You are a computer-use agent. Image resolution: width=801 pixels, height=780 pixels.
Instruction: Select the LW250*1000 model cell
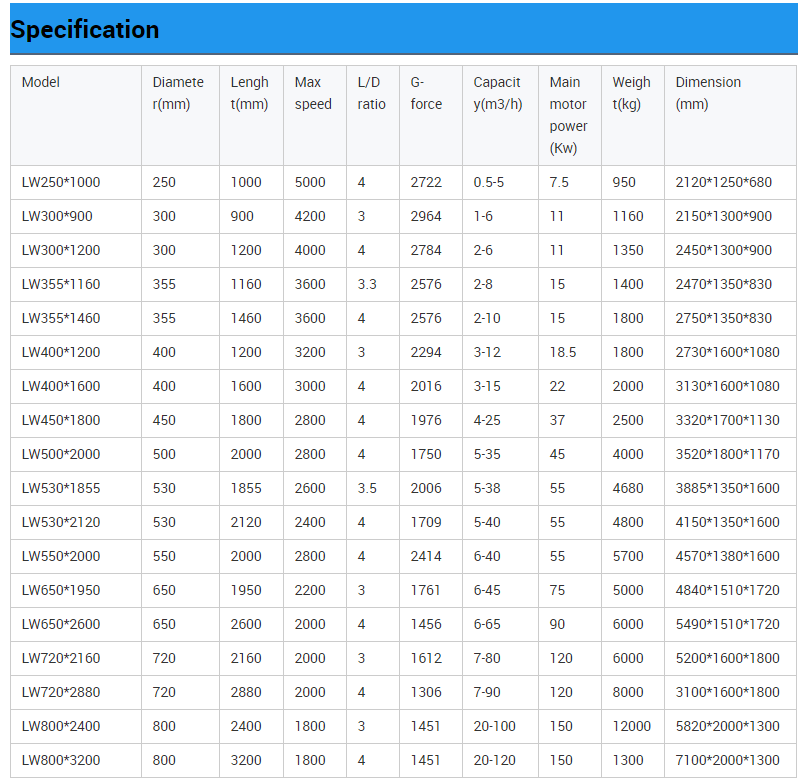(60, 182)
